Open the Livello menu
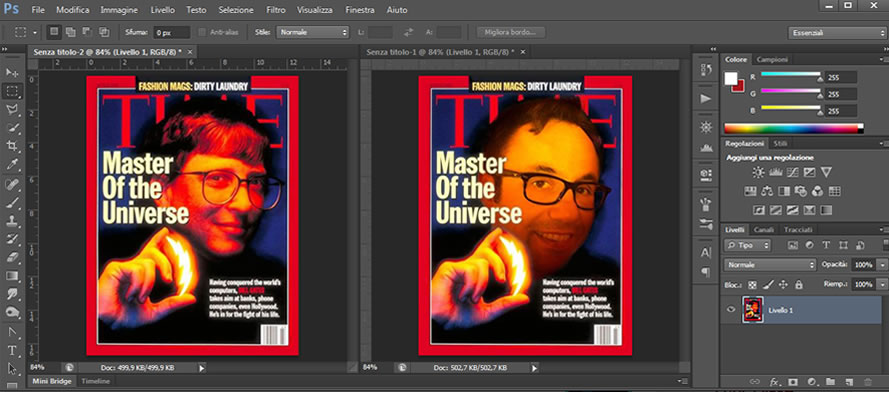 pos(163,10)
